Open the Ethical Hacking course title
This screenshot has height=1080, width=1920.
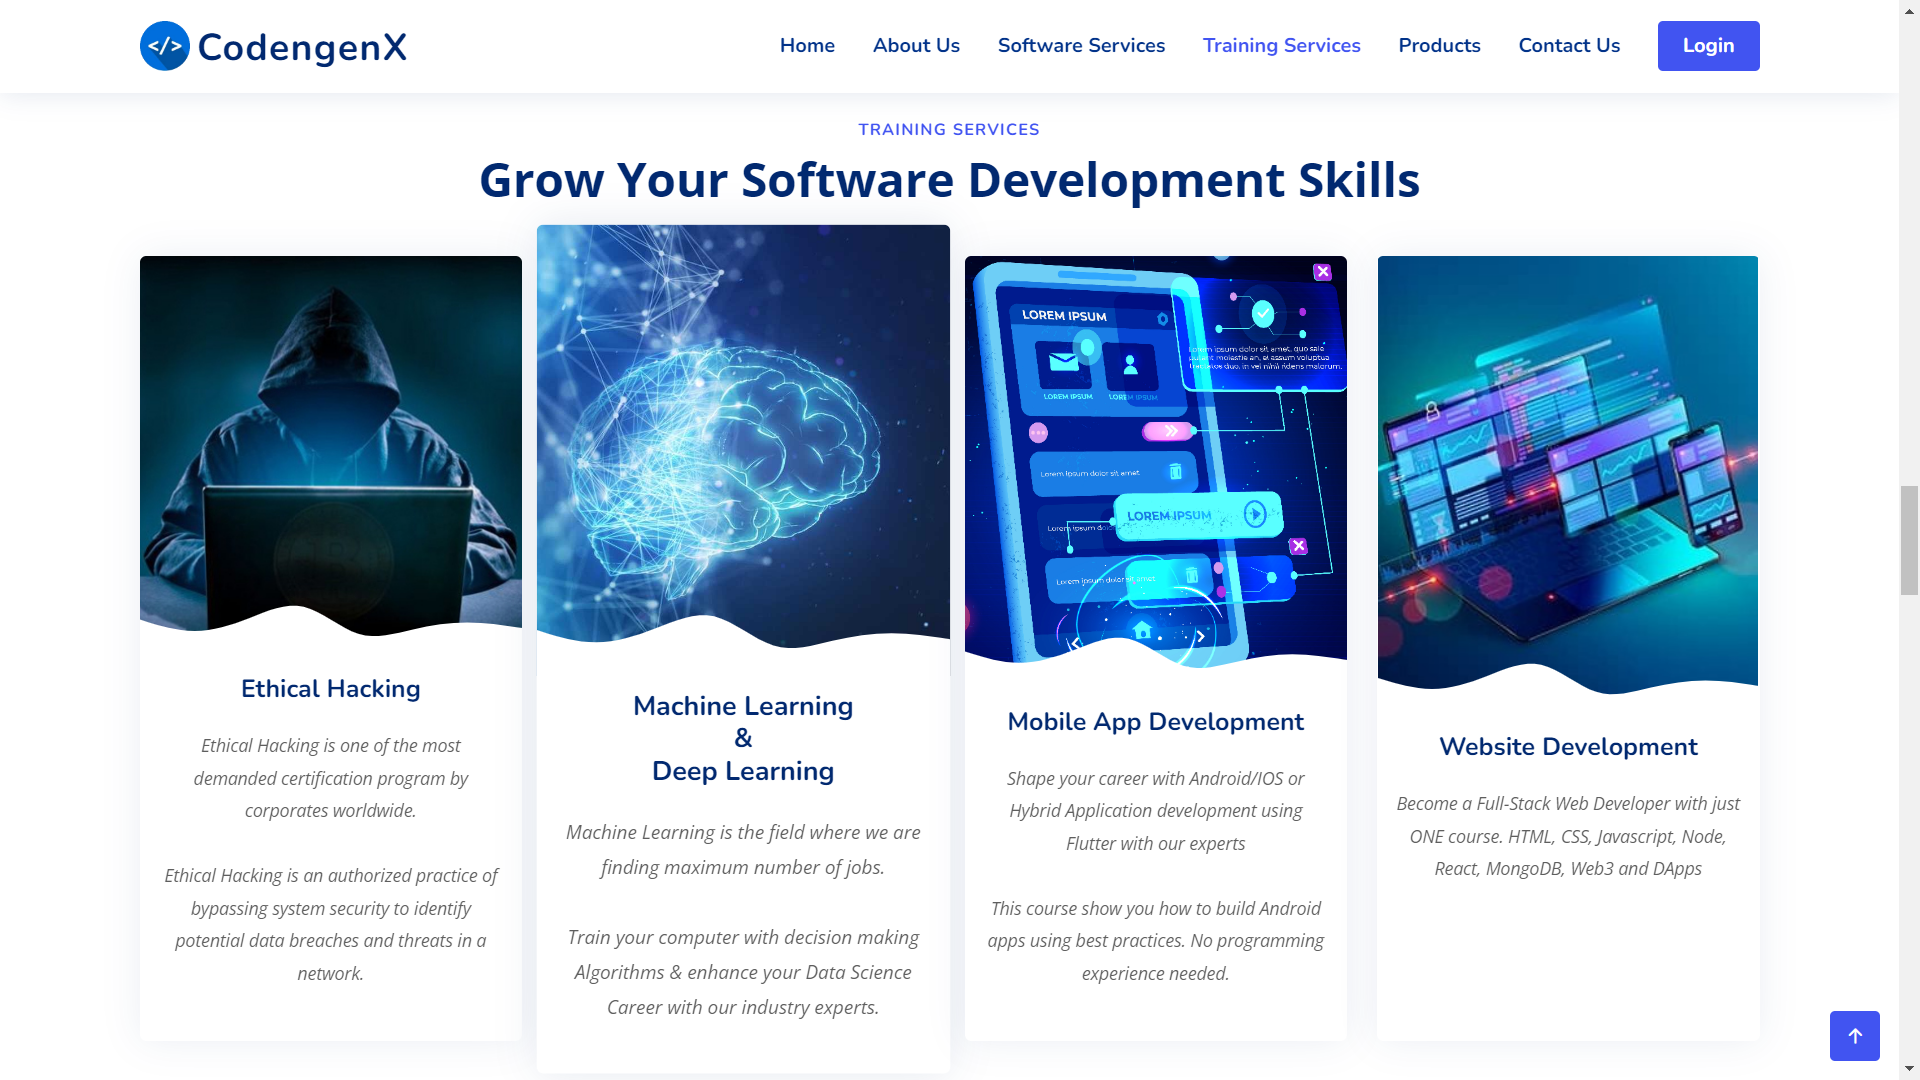(x=331, y=689)
